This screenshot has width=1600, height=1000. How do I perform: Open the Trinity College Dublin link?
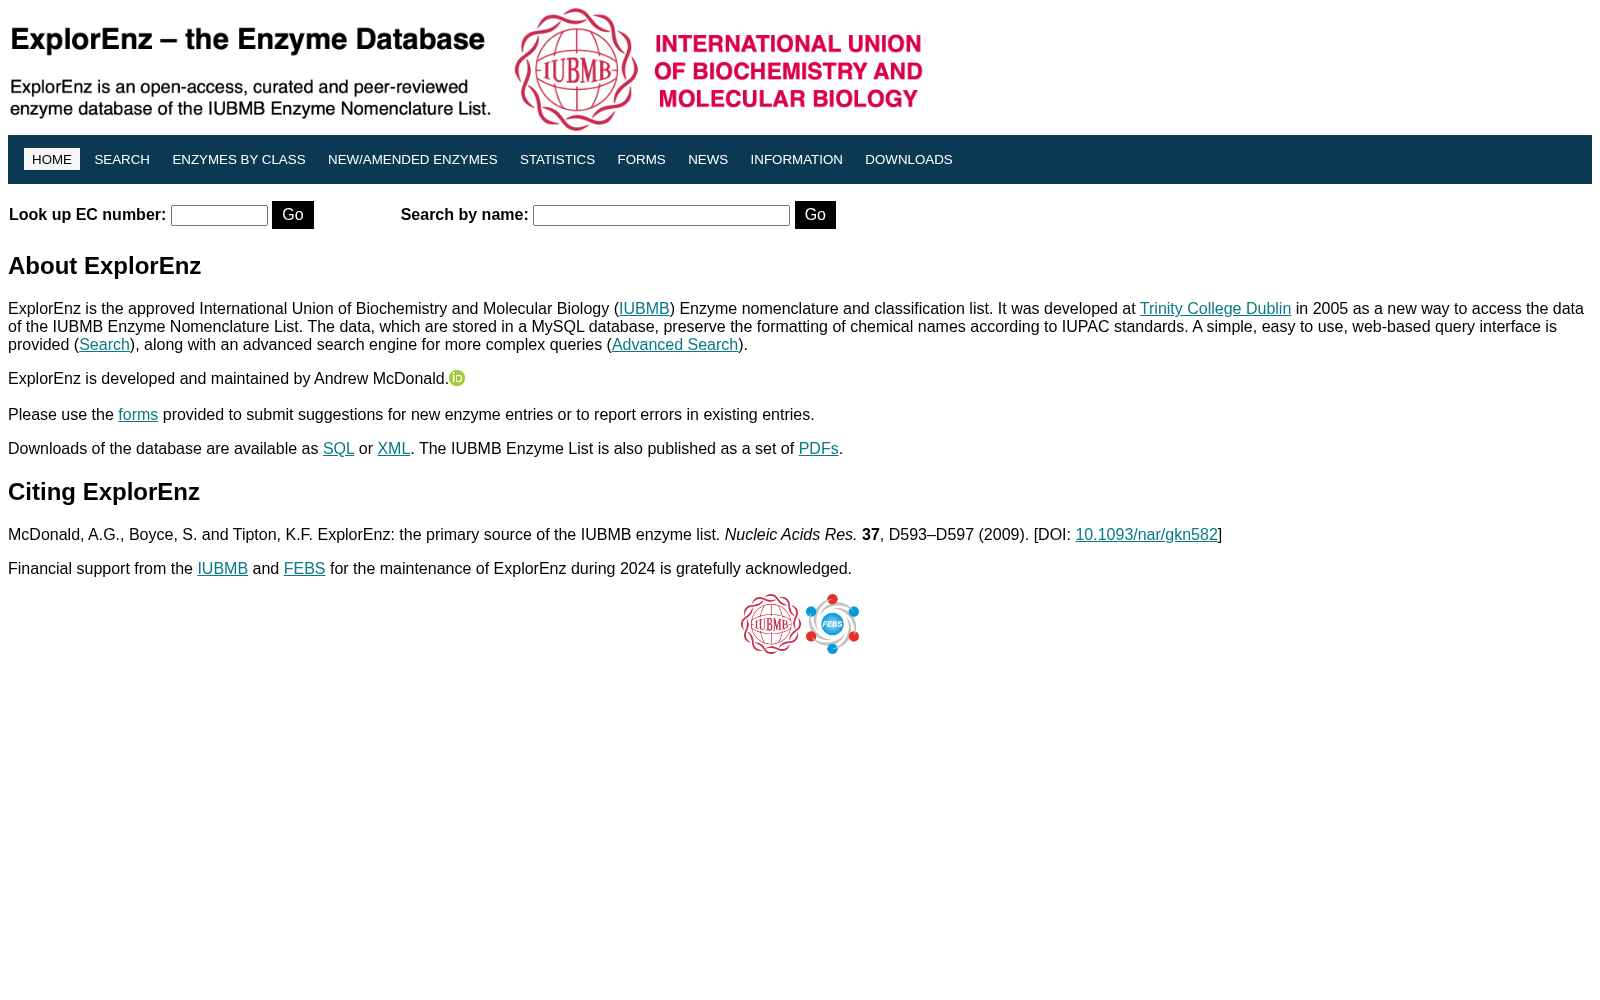1215,309
